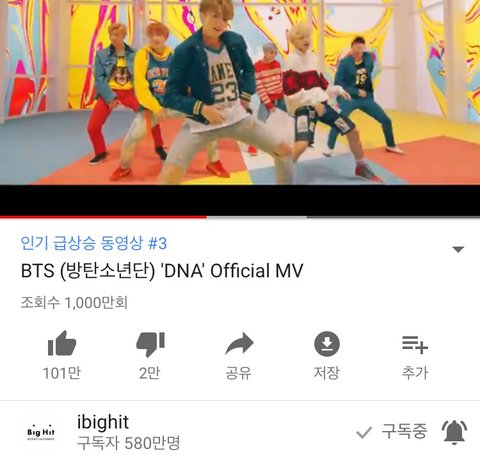Toggle the 구독중 subscribed checkmark
Screen dimensions: 480x465
[364, 432]
